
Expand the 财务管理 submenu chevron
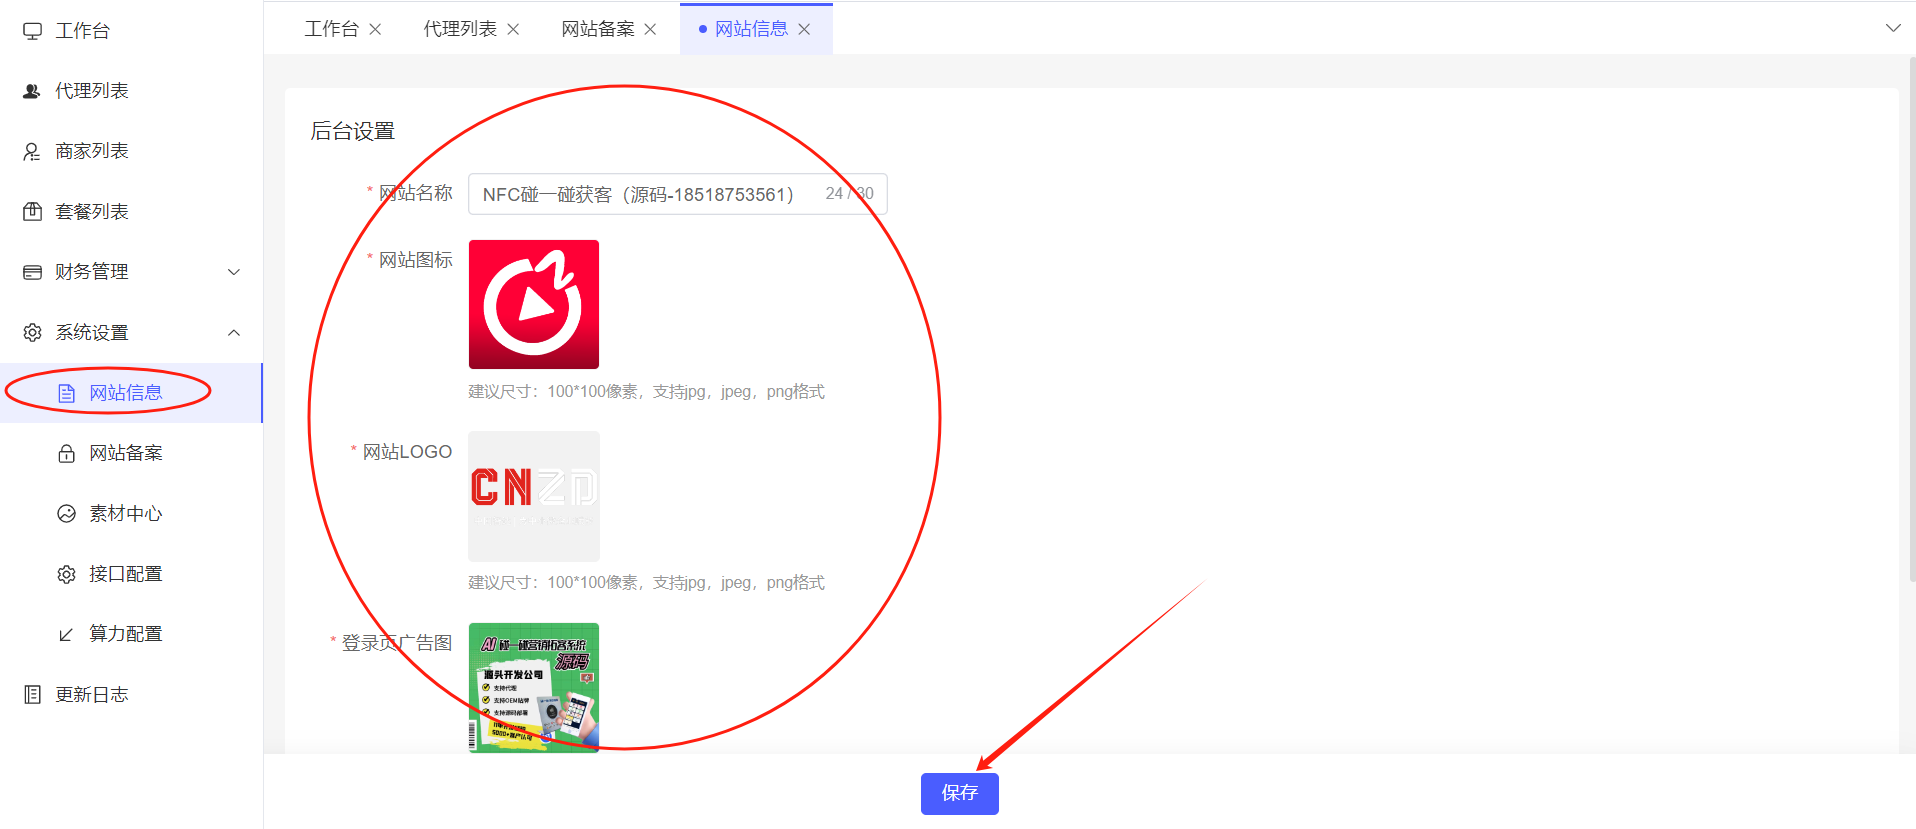(234, 272)
